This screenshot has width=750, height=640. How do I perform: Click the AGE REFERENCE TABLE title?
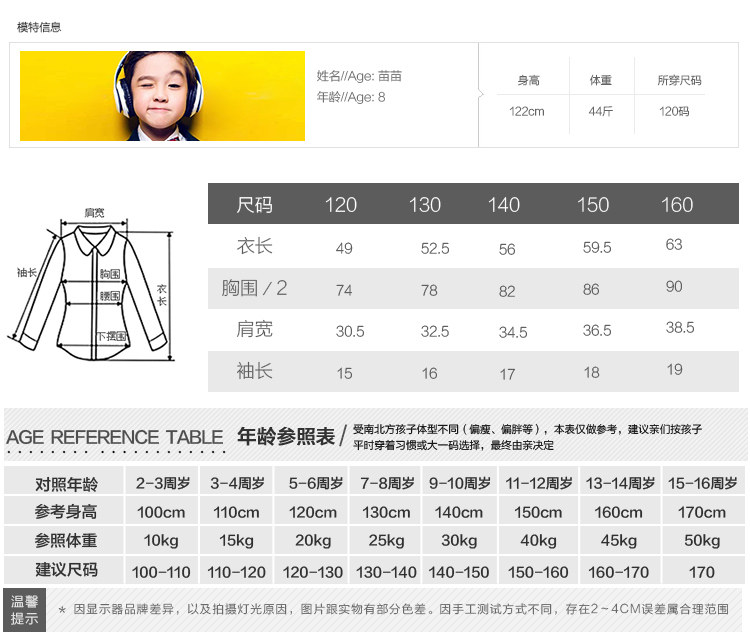(115, 437)
